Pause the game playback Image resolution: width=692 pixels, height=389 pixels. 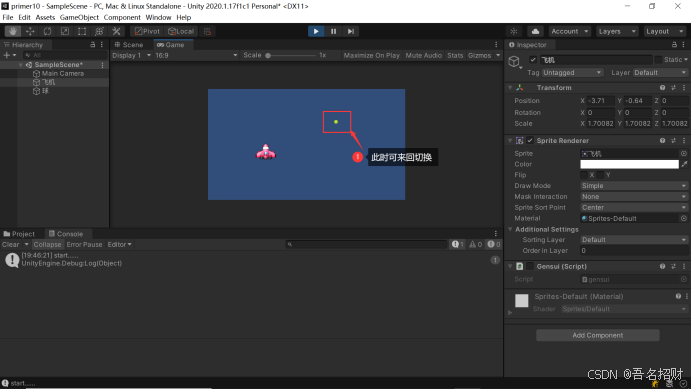[x=333, y=31]
